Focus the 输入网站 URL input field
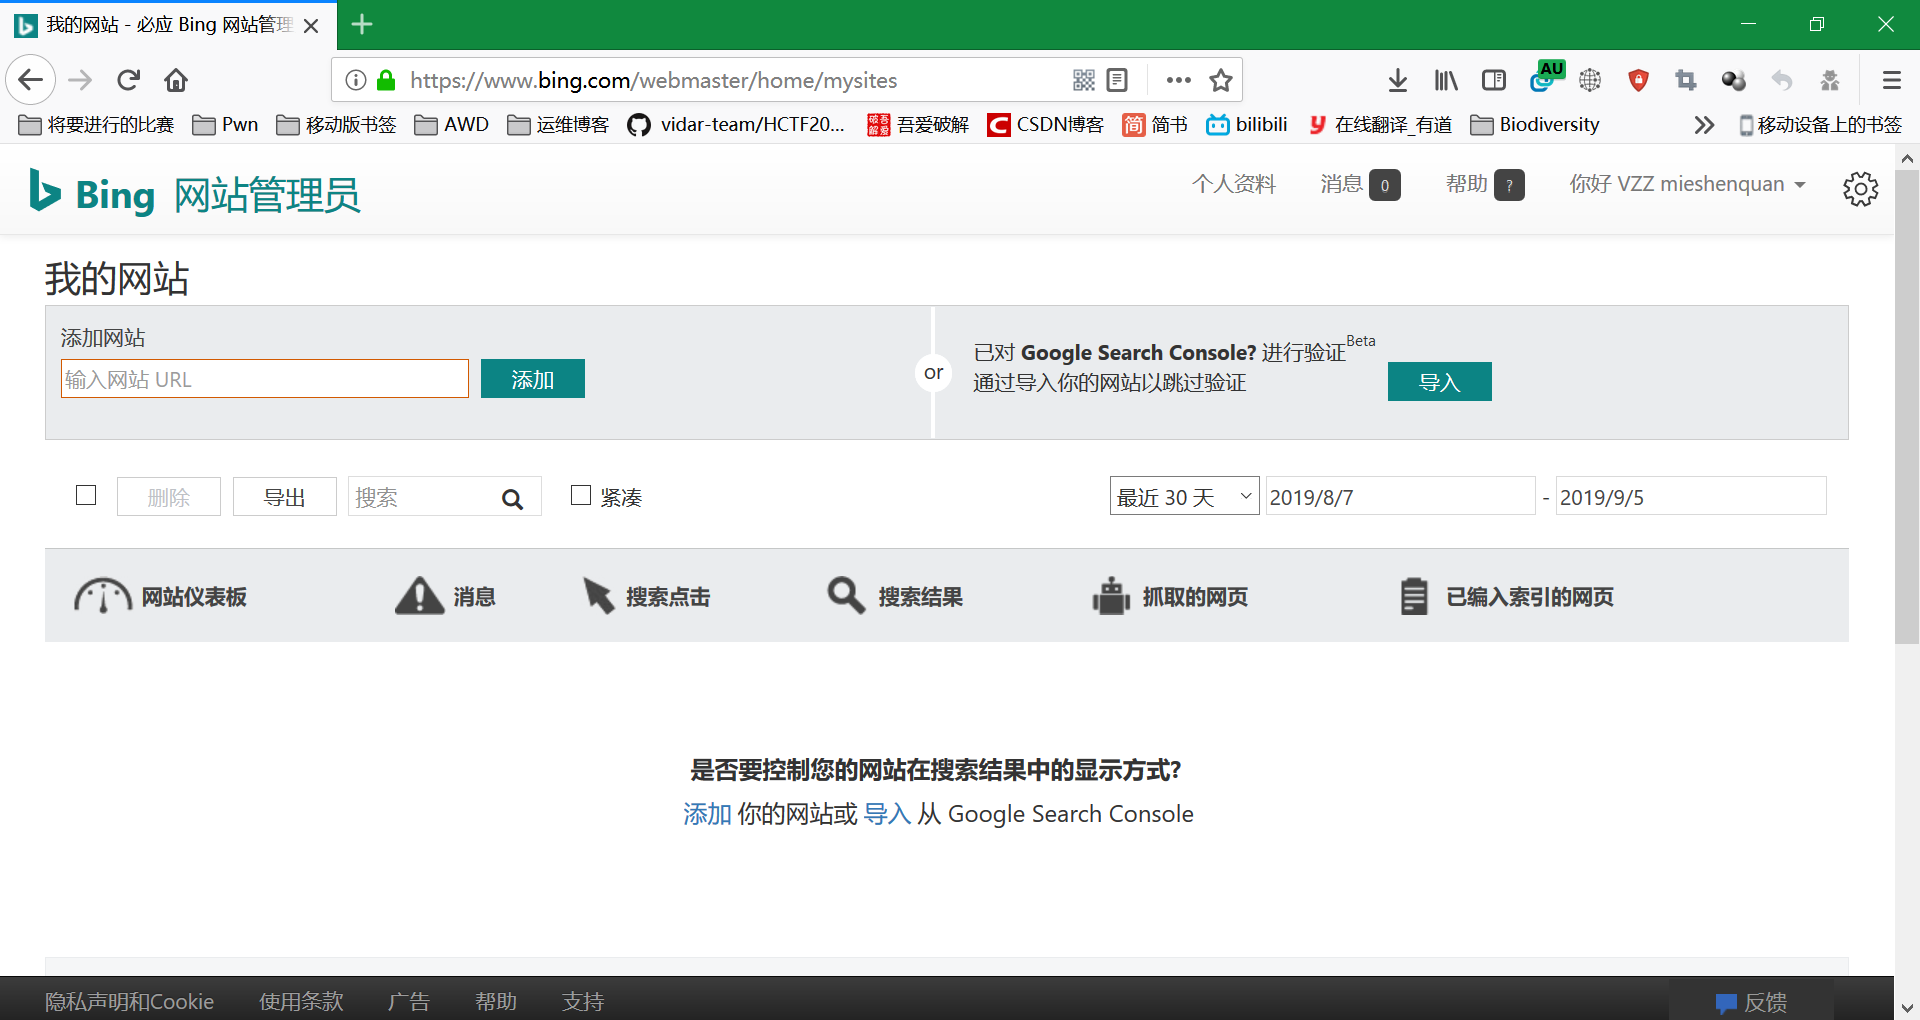Viewport: 1920px width, 1020px height. pyautogui.click(x=265, y=379)
